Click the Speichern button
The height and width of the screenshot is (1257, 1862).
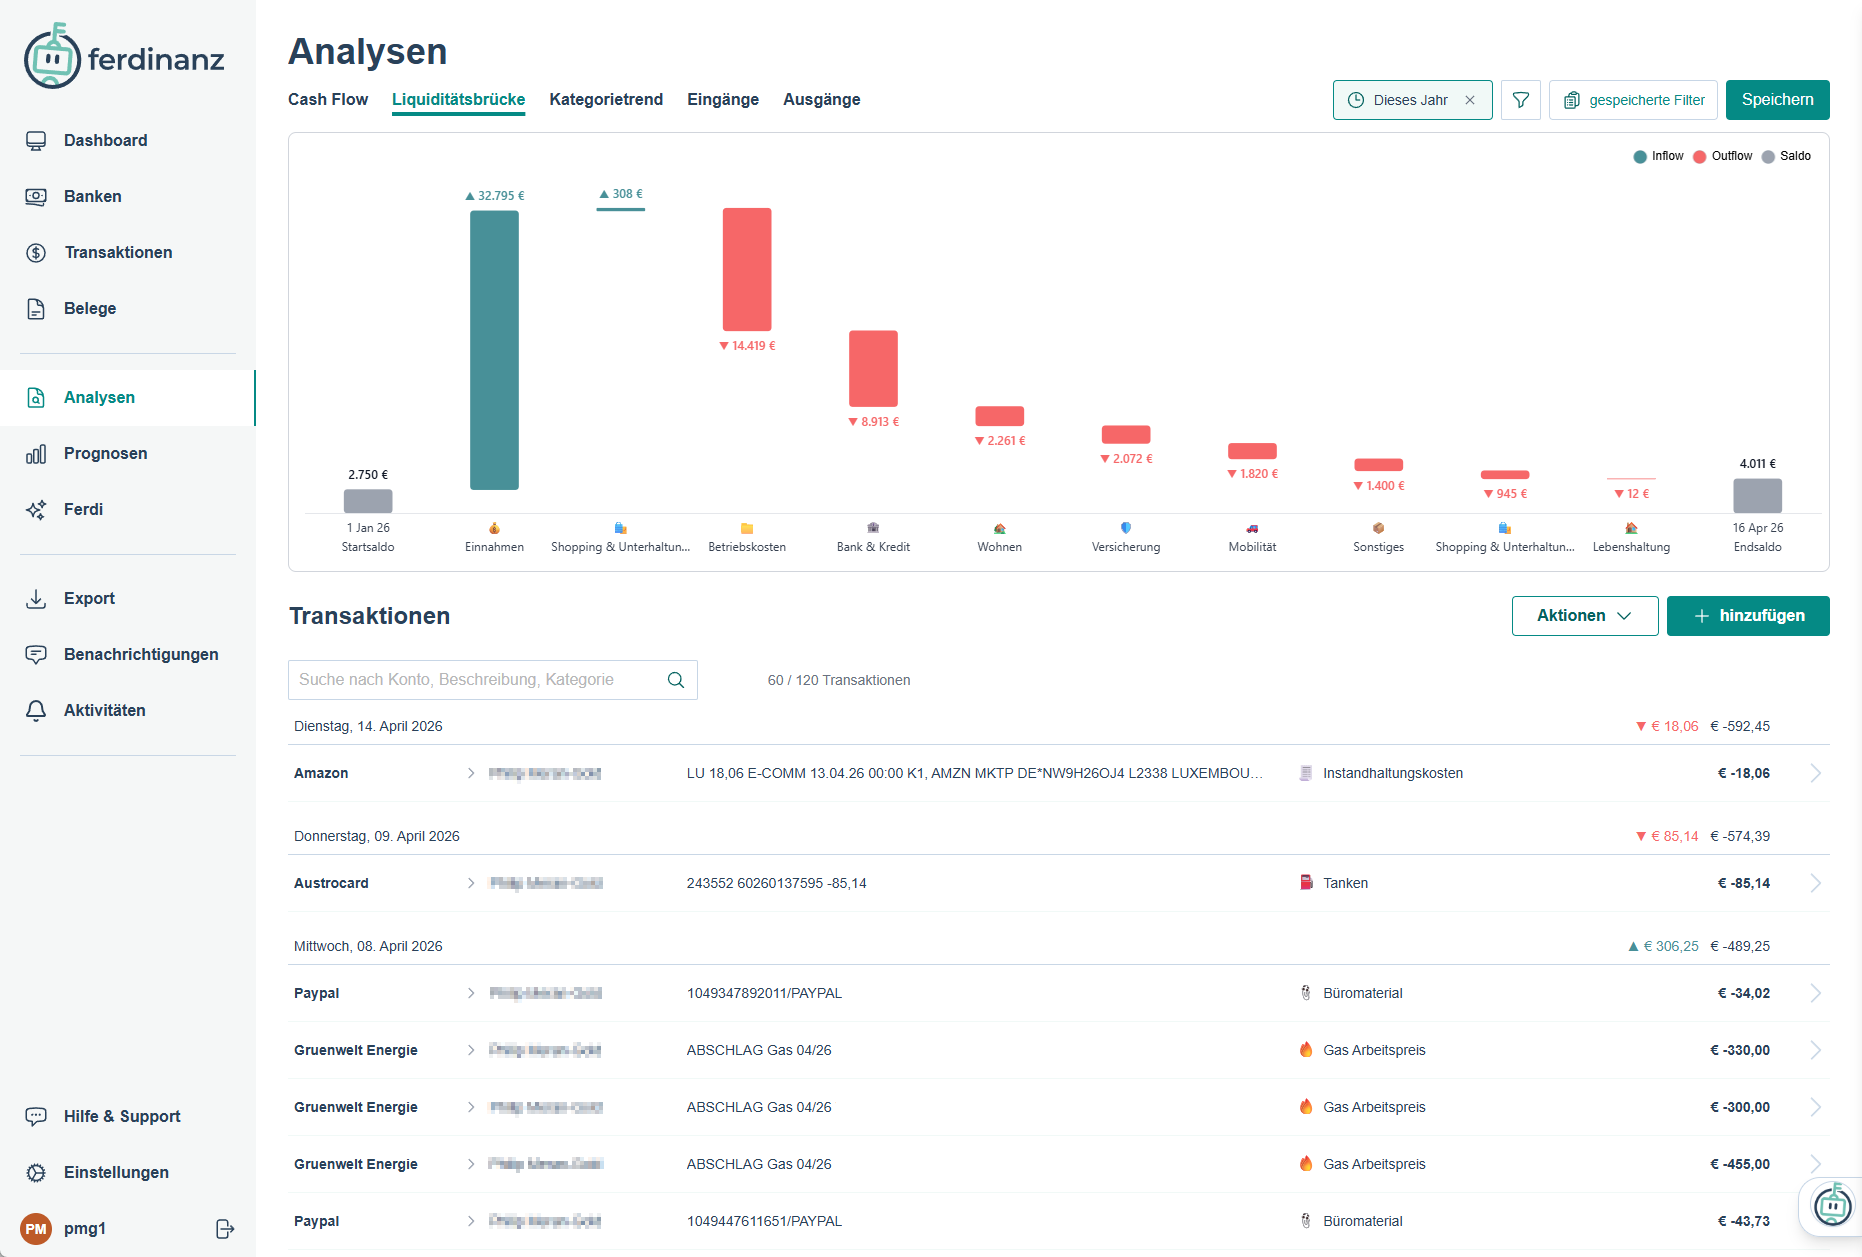1777,100
